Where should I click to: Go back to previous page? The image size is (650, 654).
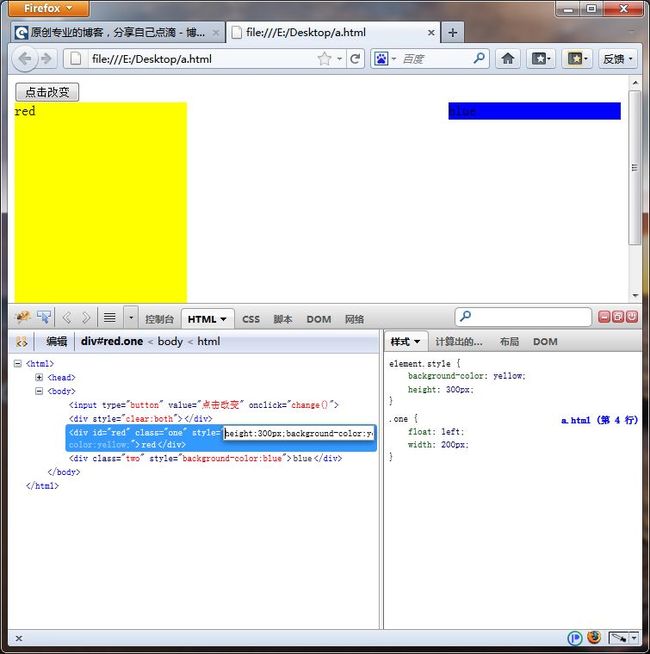coord(25,59)
